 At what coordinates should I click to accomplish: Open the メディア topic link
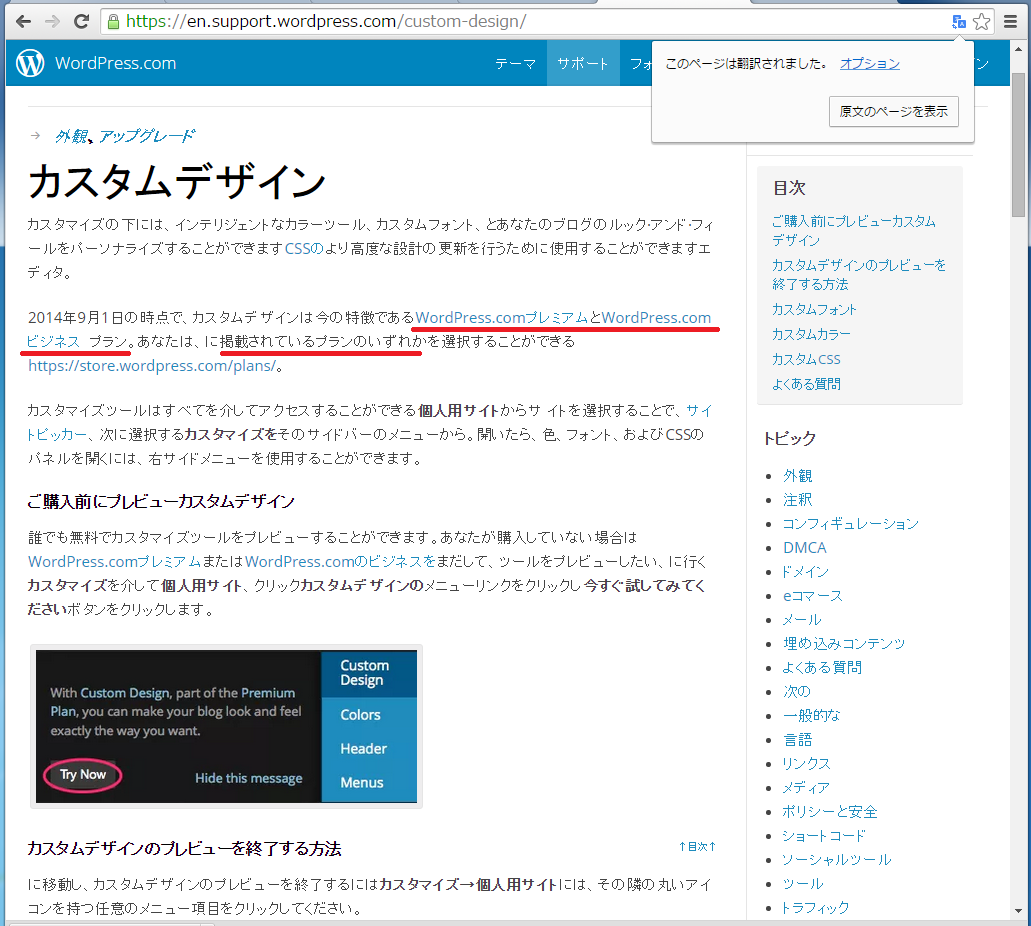806,788
